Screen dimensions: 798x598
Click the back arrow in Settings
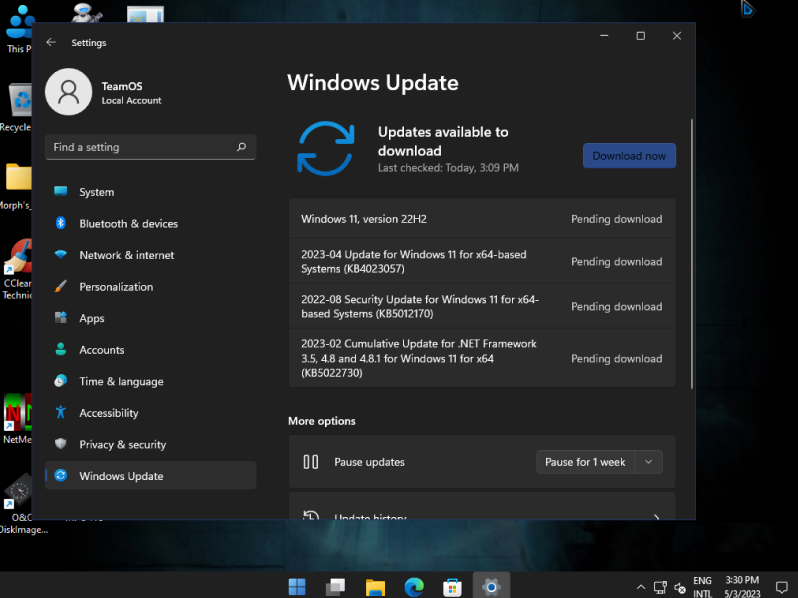click(x=51, y=42)
